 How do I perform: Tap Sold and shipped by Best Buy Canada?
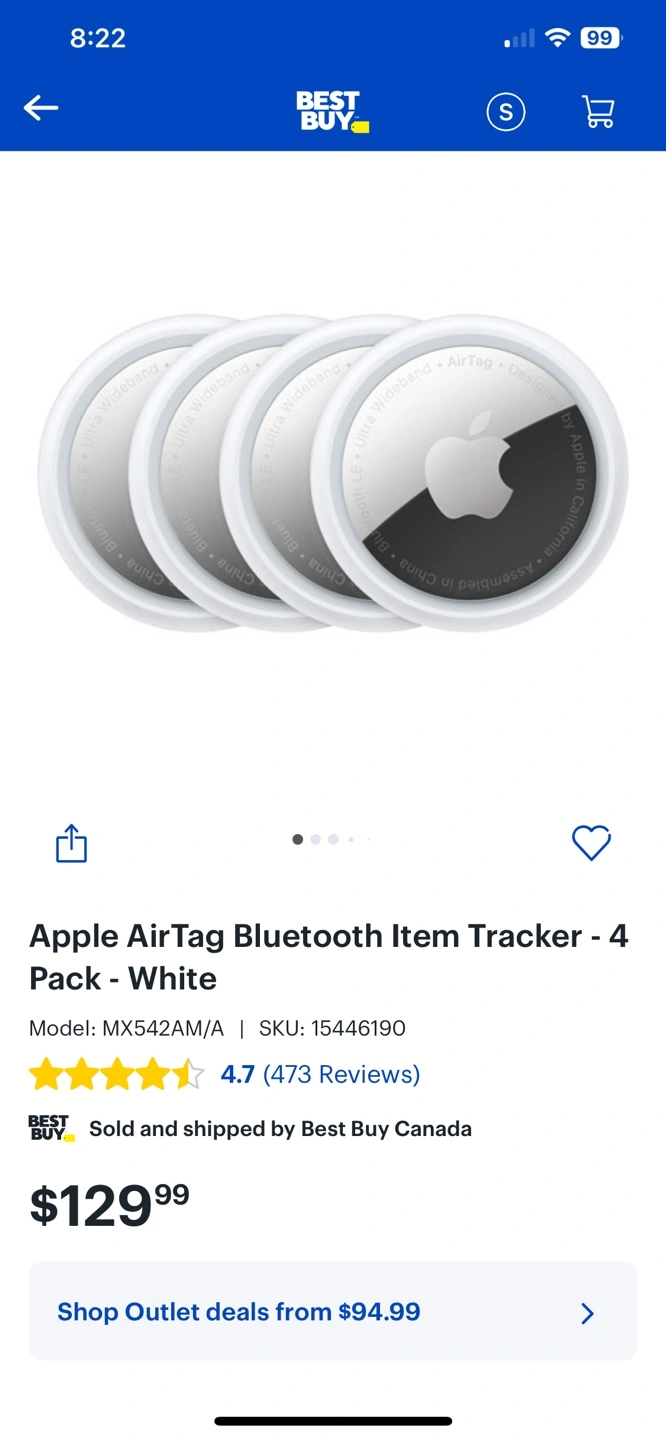(x=280, y=1129)
